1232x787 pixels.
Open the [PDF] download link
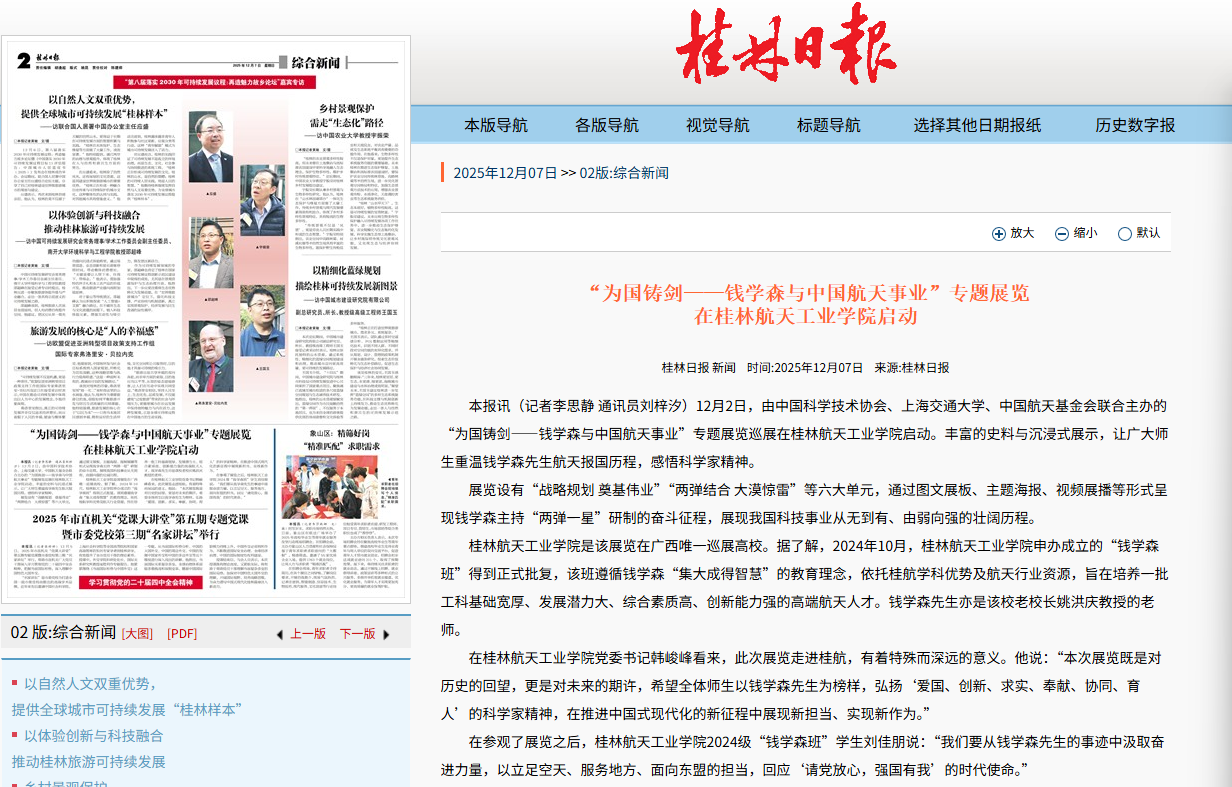pos(182,634)
